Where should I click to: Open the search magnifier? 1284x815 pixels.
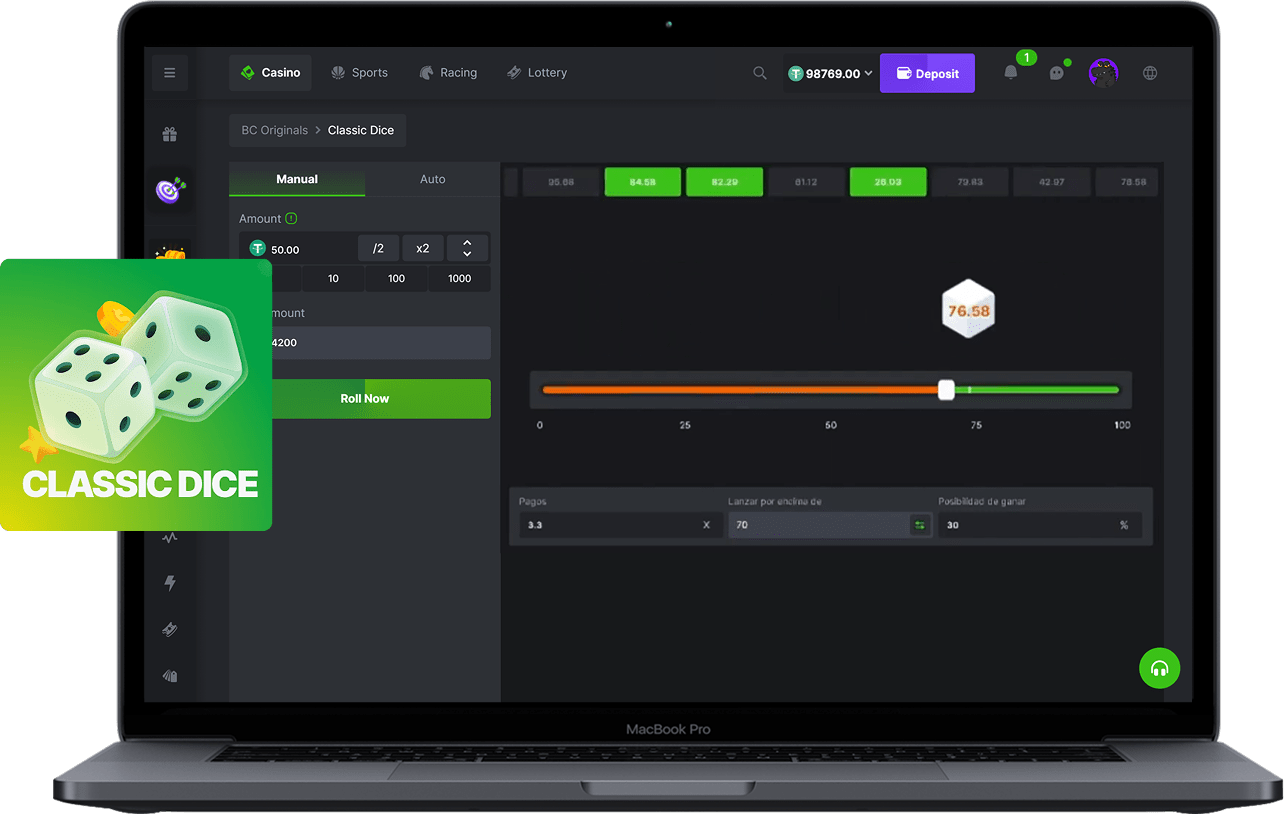[760, 73]
